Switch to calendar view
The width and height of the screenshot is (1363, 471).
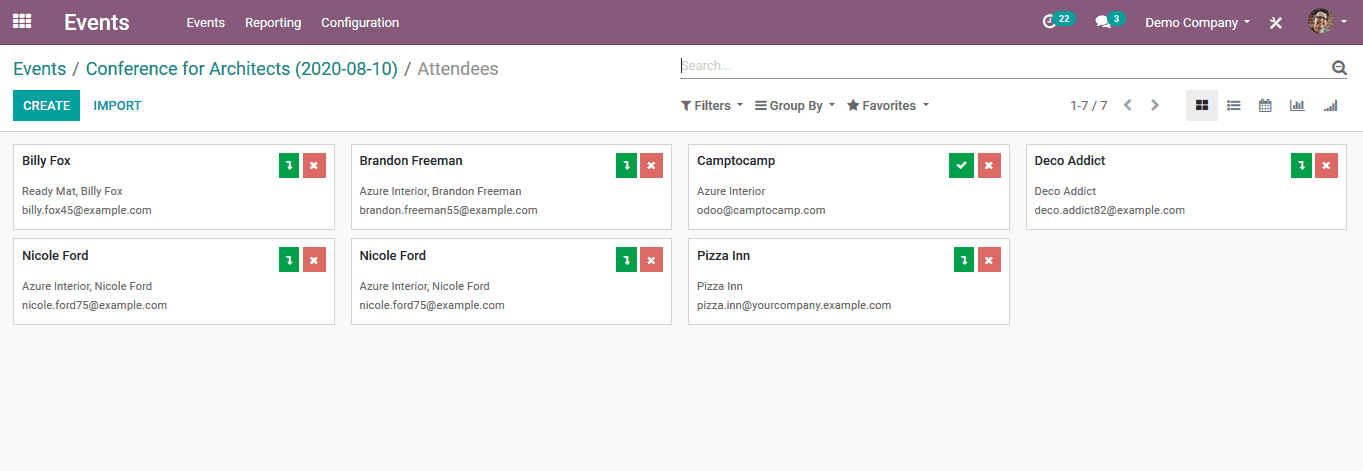[1265, 105]
